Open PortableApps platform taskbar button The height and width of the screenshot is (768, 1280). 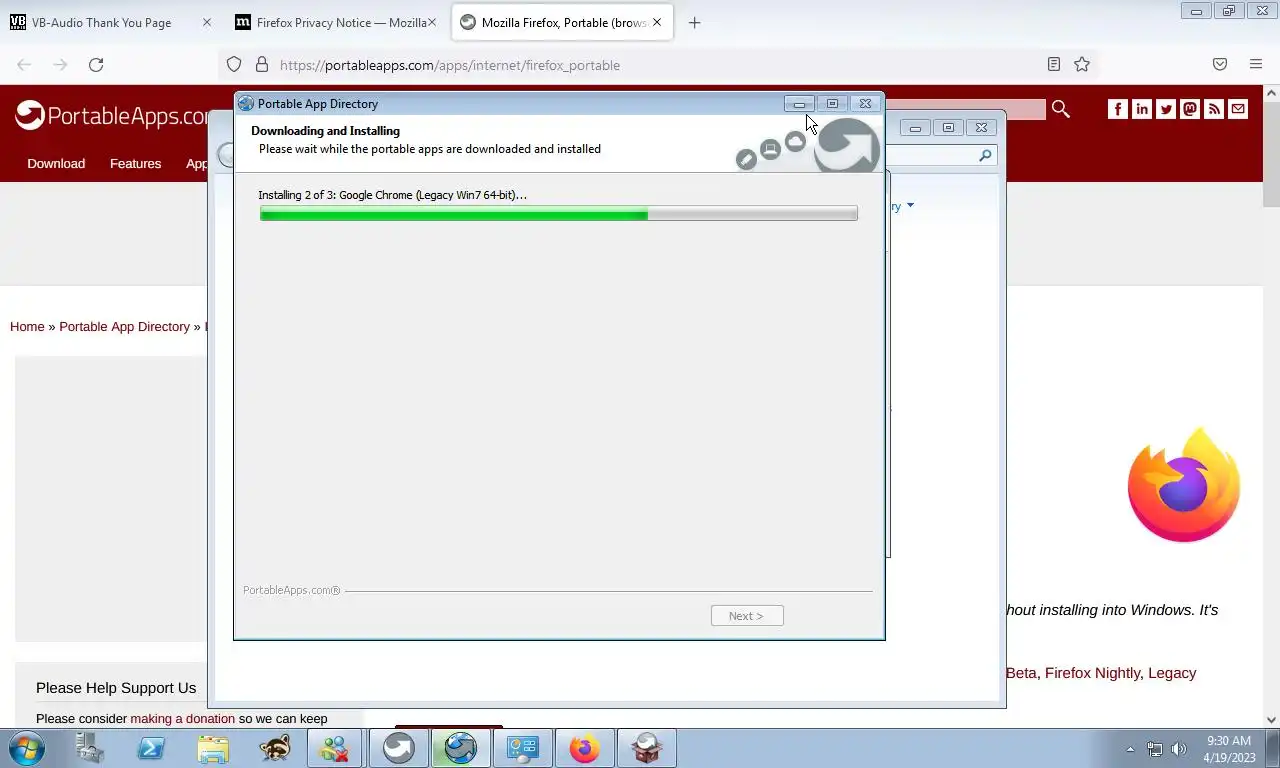point(399,748)
